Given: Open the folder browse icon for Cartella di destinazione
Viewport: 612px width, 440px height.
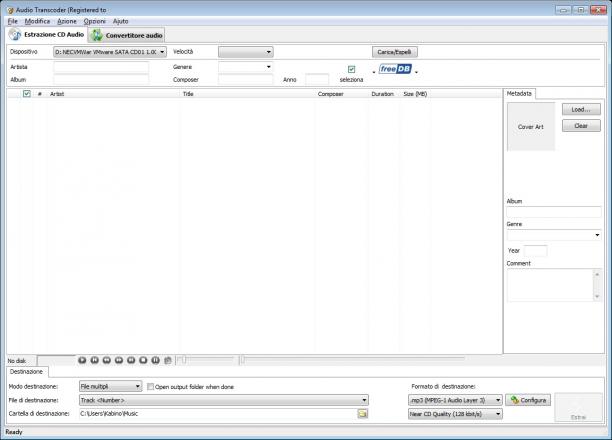Looking at the screenshot, I should 363,413.
